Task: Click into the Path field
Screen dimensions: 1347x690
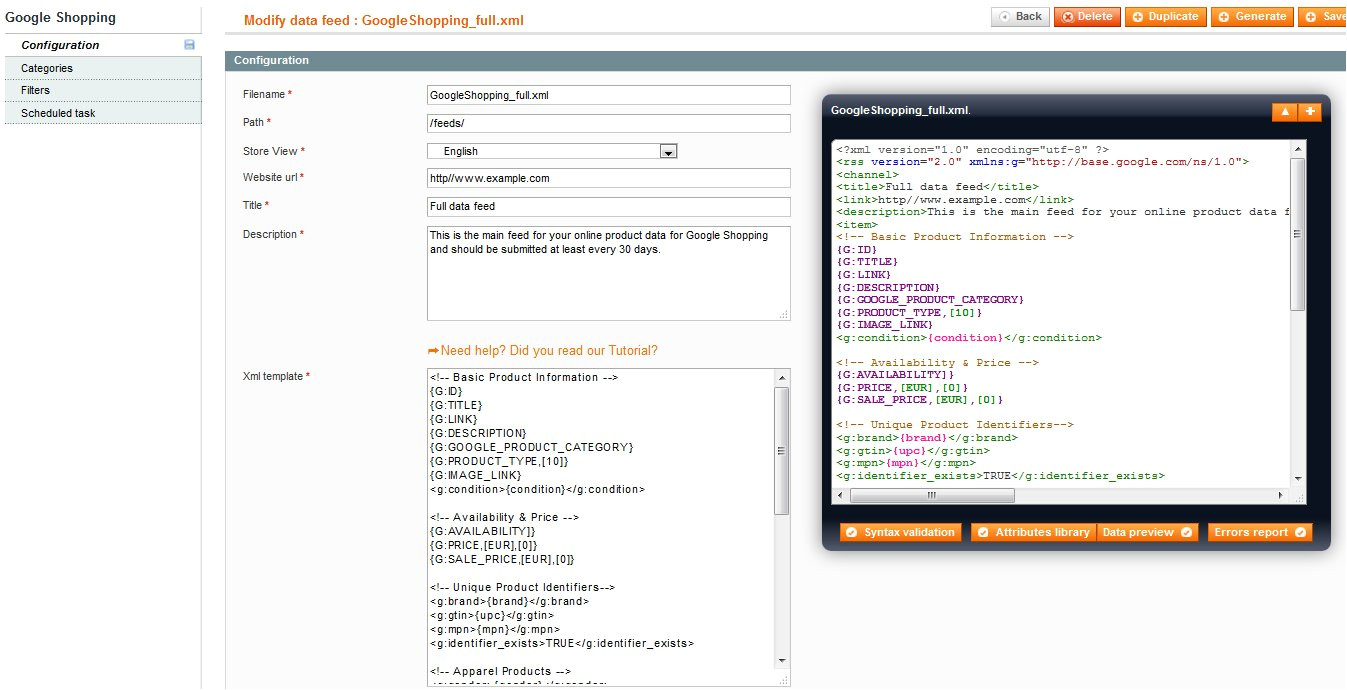Action: [x=609, y=123]
